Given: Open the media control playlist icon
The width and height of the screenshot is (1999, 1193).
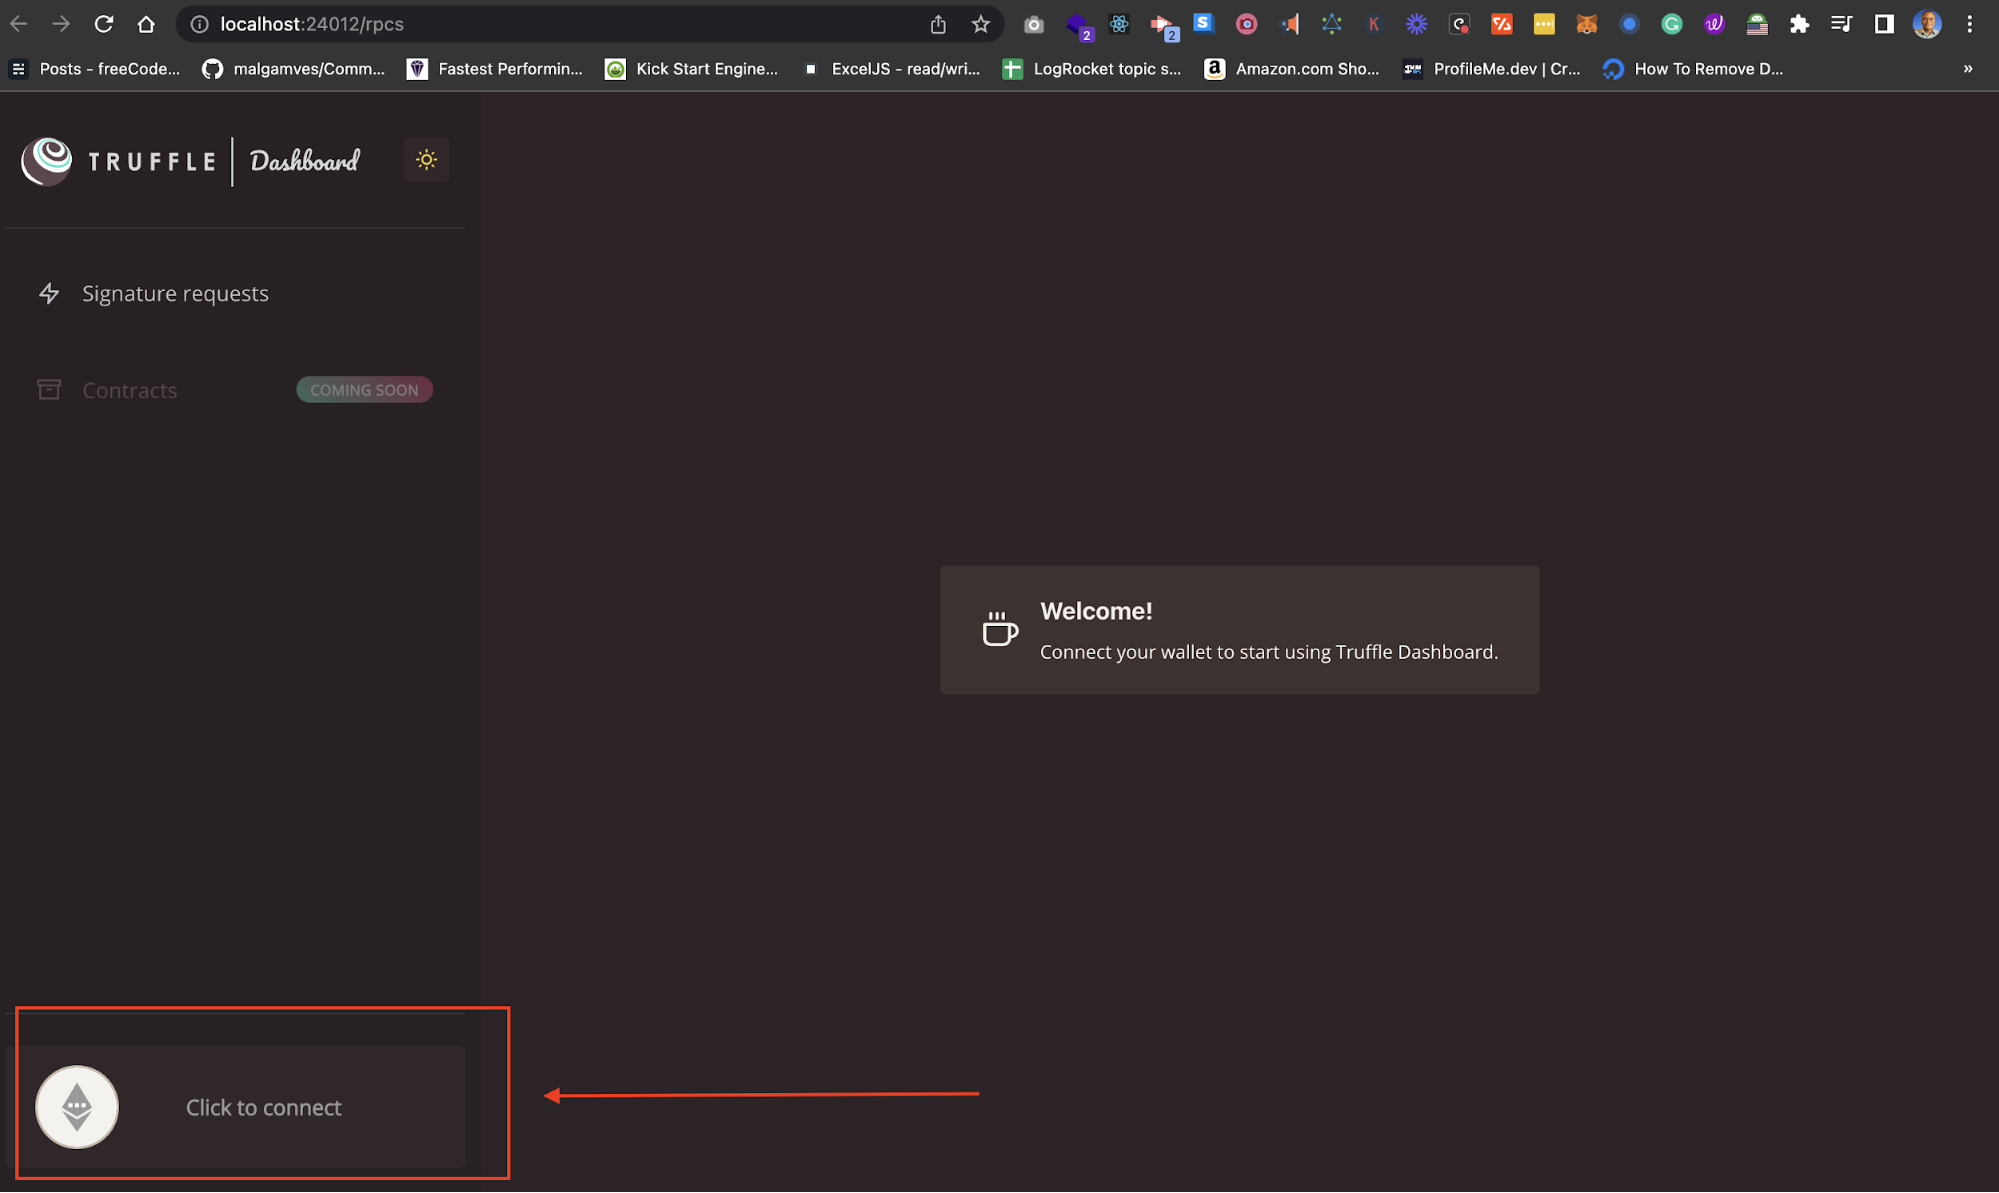Looking at the screenshot, I should tap(1841, 24).
